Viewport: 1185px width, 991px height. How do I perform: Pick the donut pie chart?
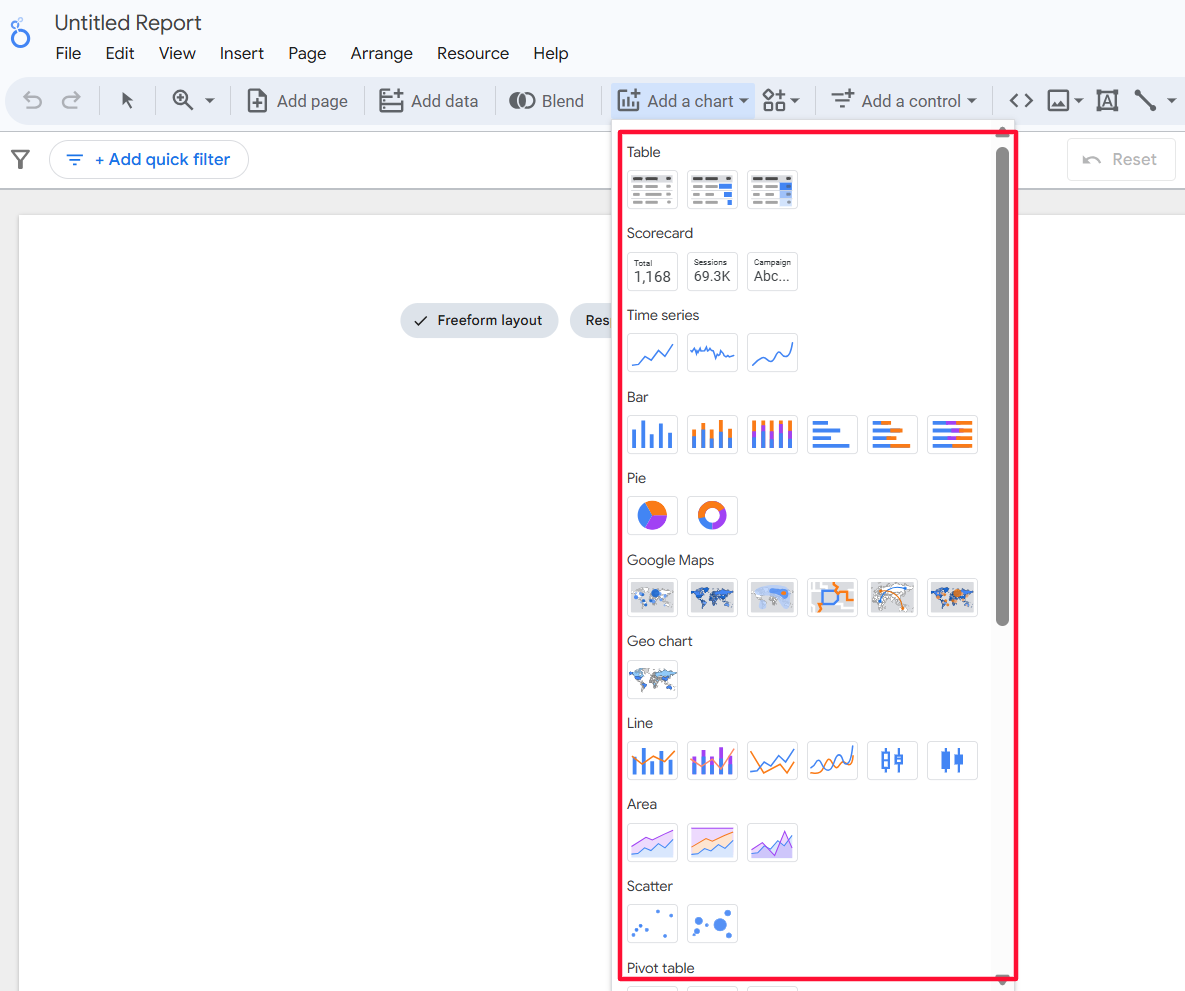click(712, 515)
